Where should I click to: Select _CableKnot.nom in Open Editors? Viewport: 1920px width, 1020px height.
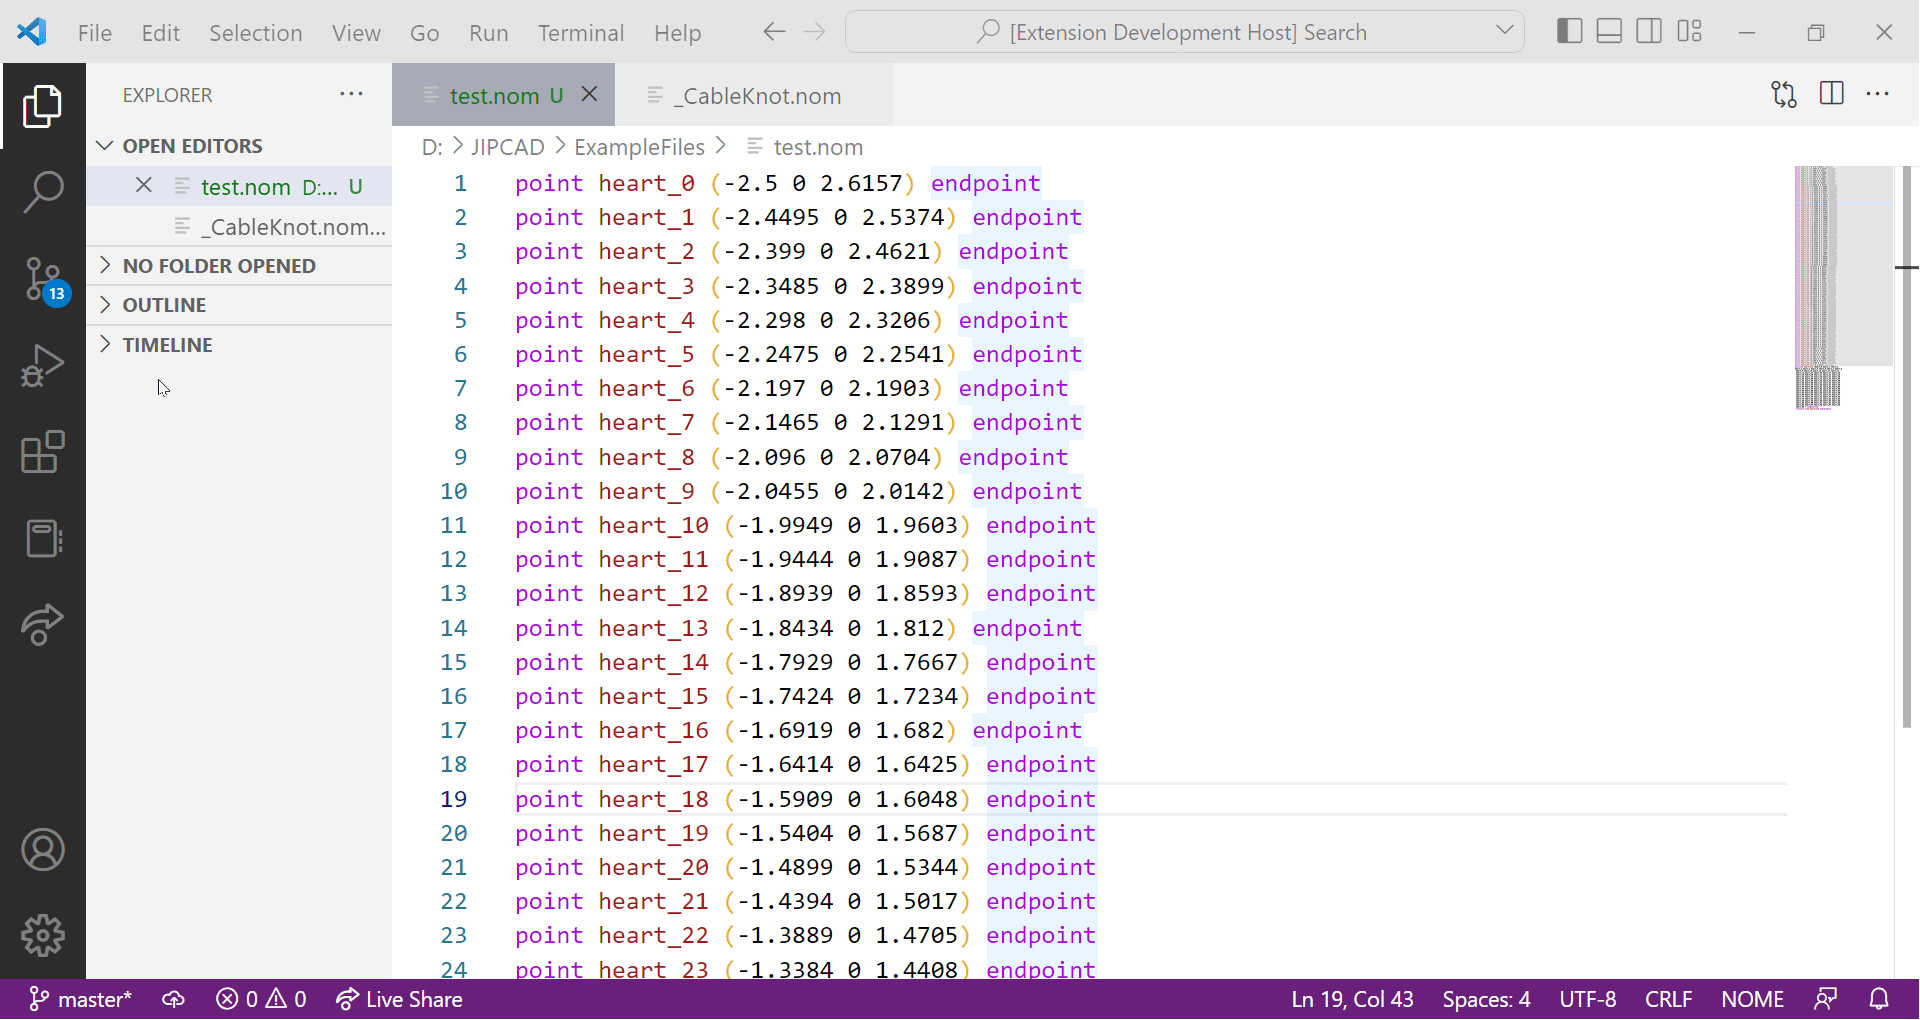coord(239,226)
